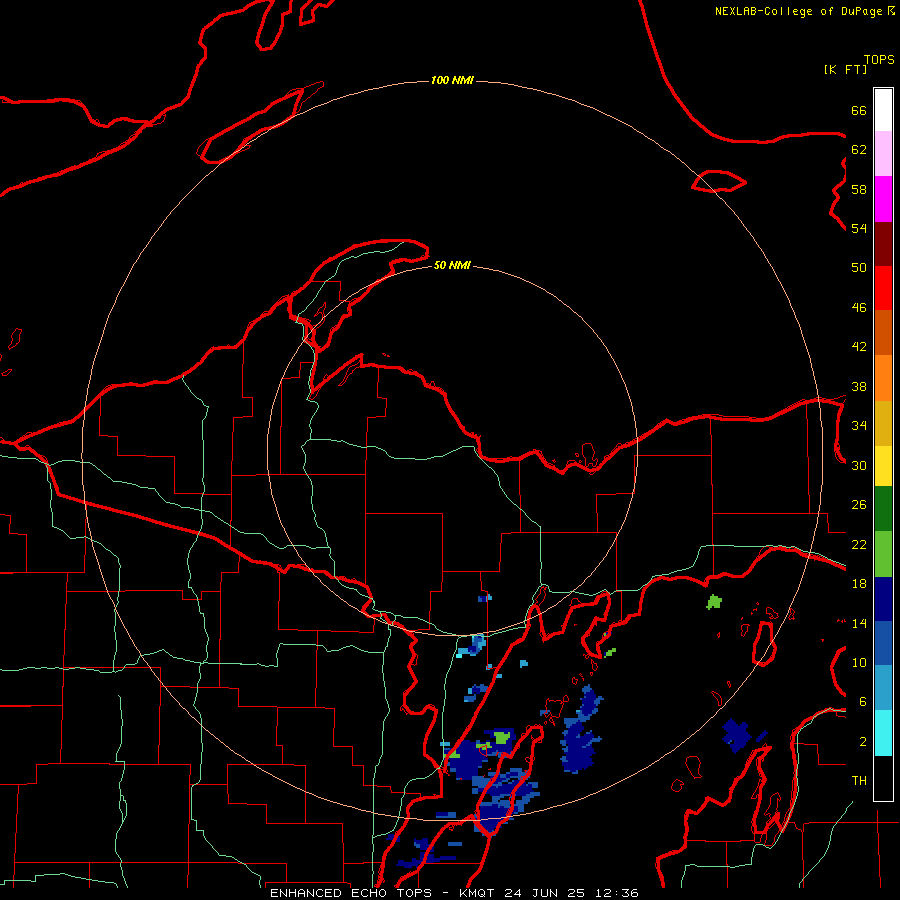Viewport: 900px width, 900px height.
Task: Click the ENHANCED ECHO TOPS caption
Action: pyautogui.click(x=454, y=893)
